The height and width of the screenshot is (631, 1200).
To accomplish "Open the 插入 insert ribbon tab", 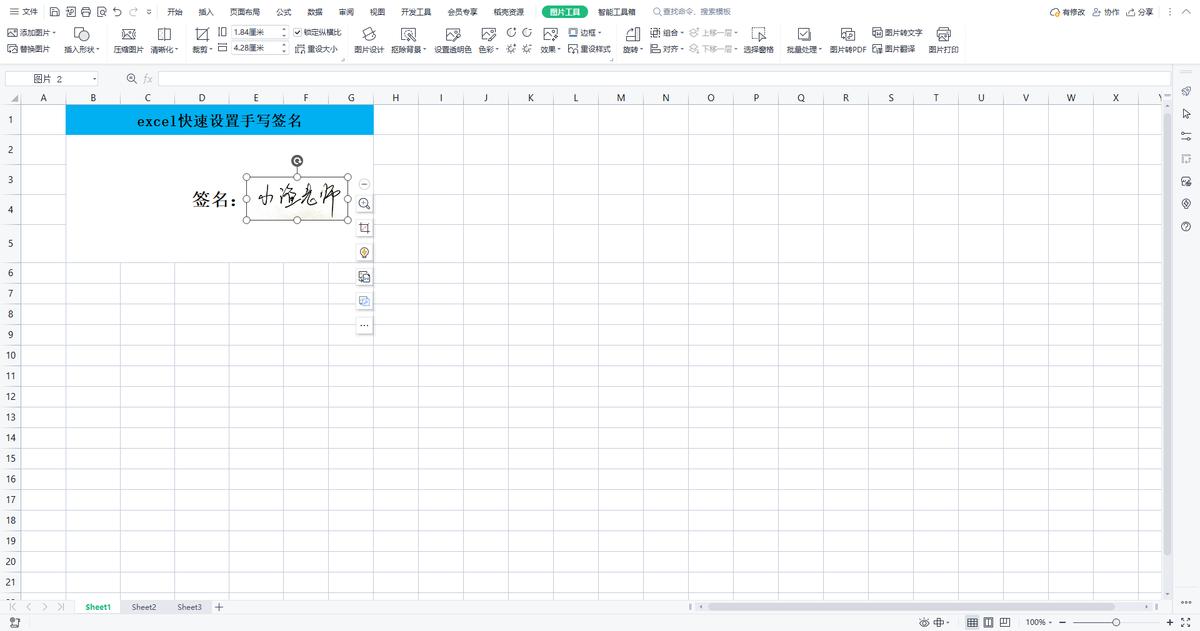I will pyautogui.click(x=206, y=12).
